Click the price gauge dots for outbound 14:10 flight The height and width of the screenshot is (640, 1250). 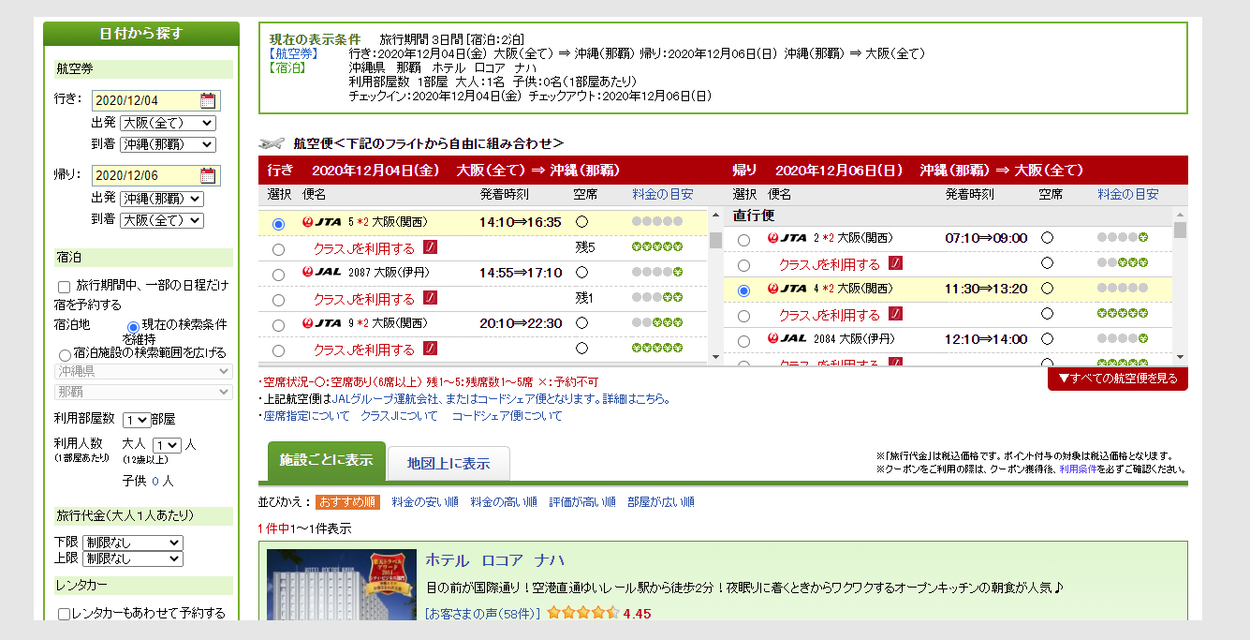(x=657, y=222)
